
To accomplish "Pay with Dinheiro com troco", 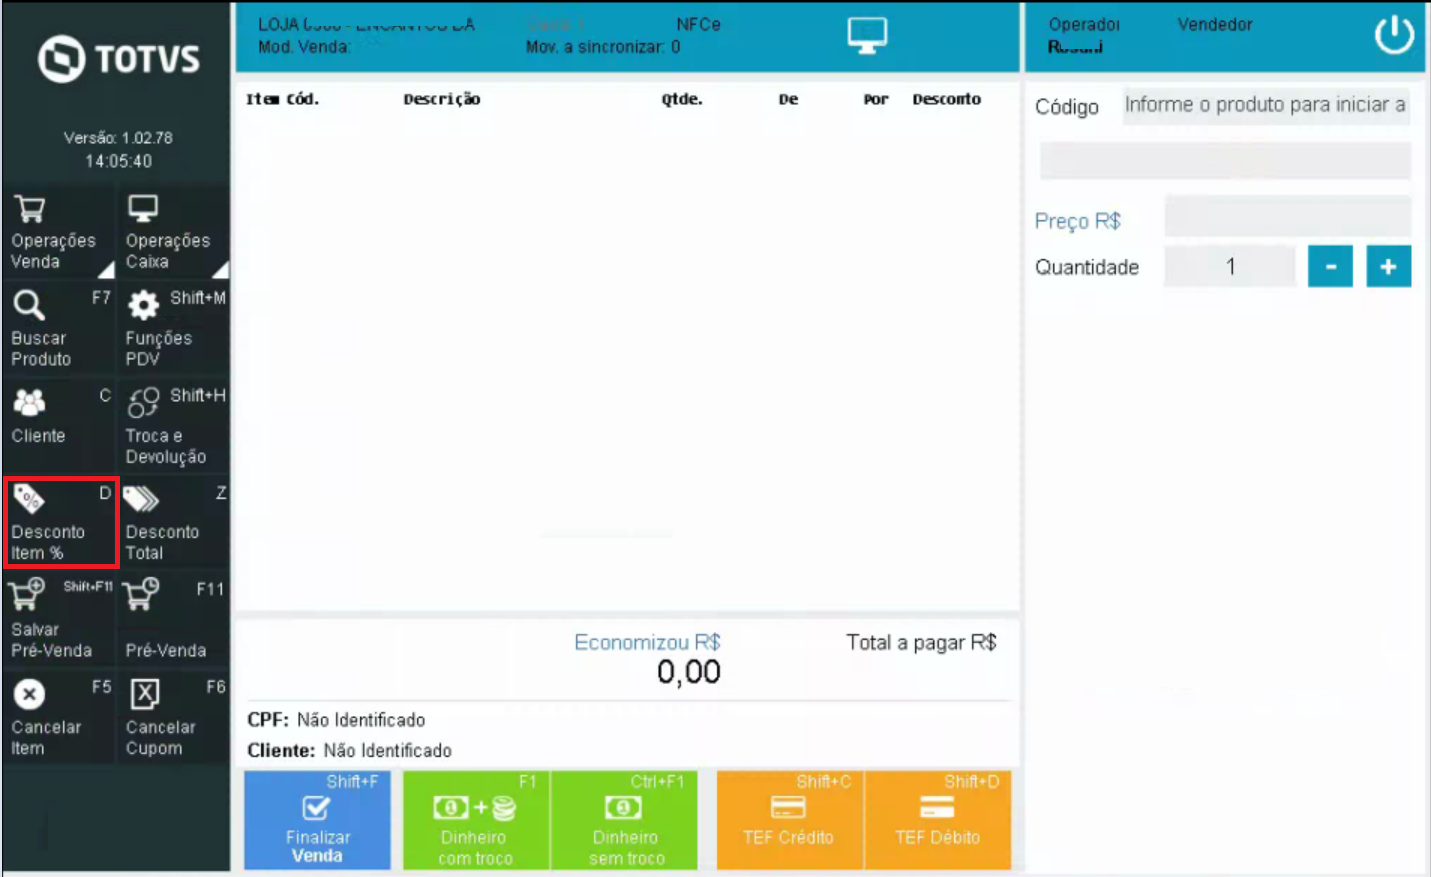I will (x=476, y=819).
